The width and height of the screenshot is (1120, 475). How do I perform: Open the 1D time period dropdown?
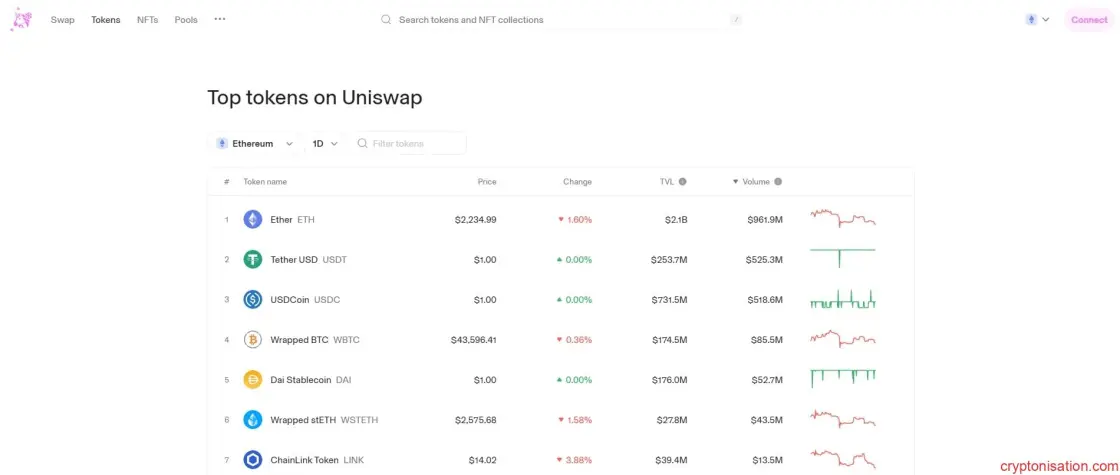tap(325, 144)
